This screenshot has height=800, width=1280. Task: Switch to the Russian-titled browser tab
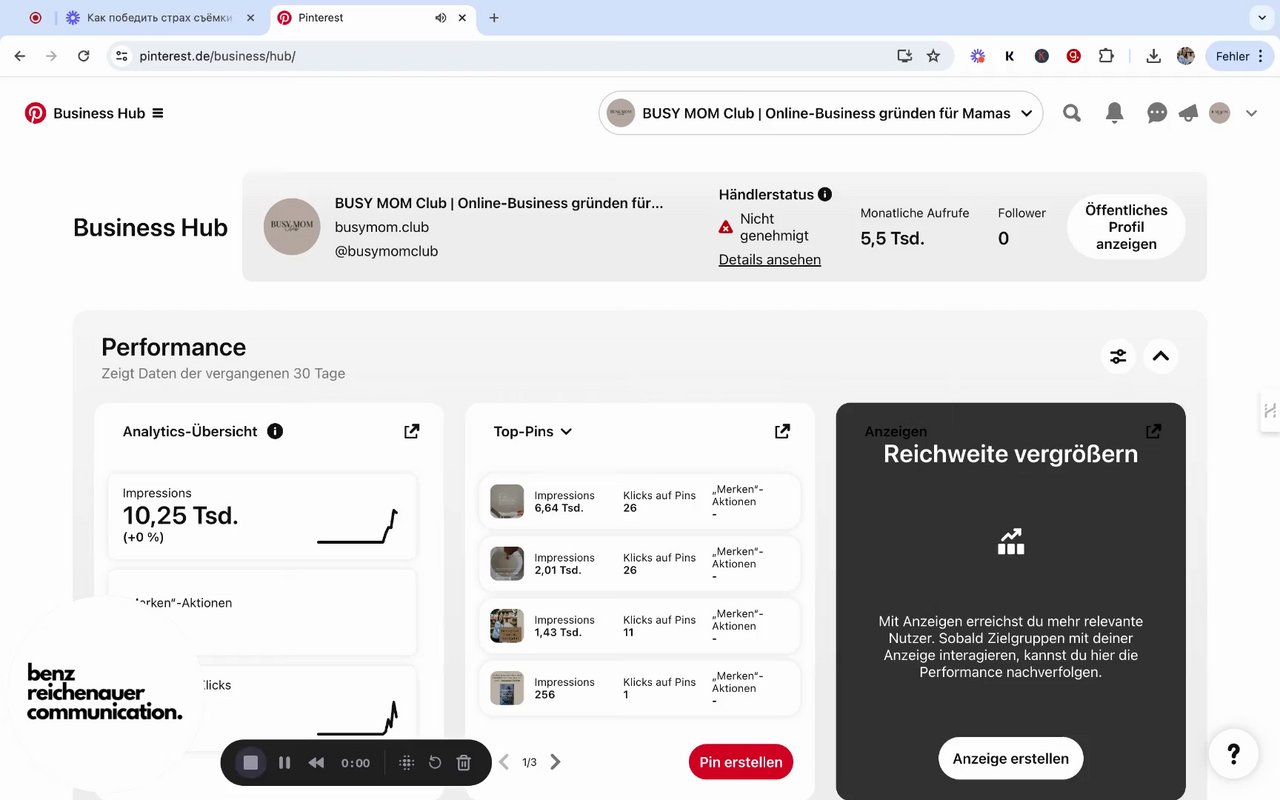pos(160,18)
